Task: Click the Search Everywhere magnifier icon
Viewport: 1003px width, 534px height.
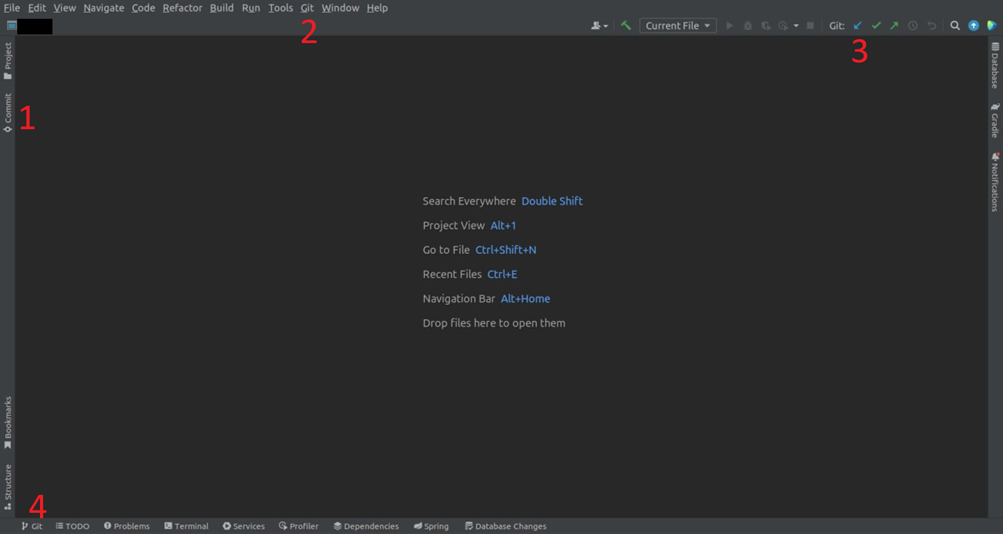Action: [x=954, y=26]
